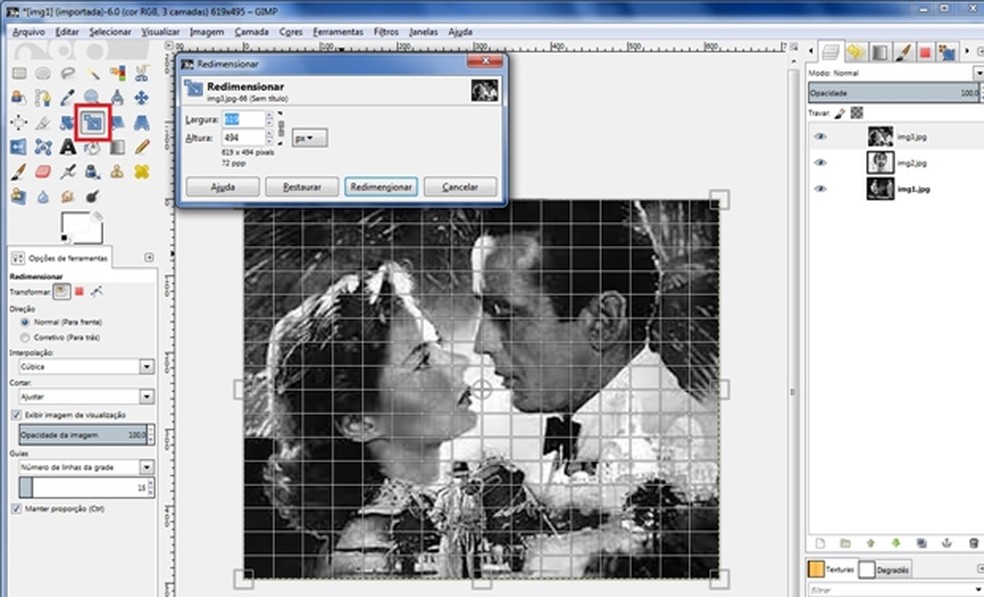The image size is (984, 597).
Task: Select the Pencil tool
Action: (x=142, y=147)
